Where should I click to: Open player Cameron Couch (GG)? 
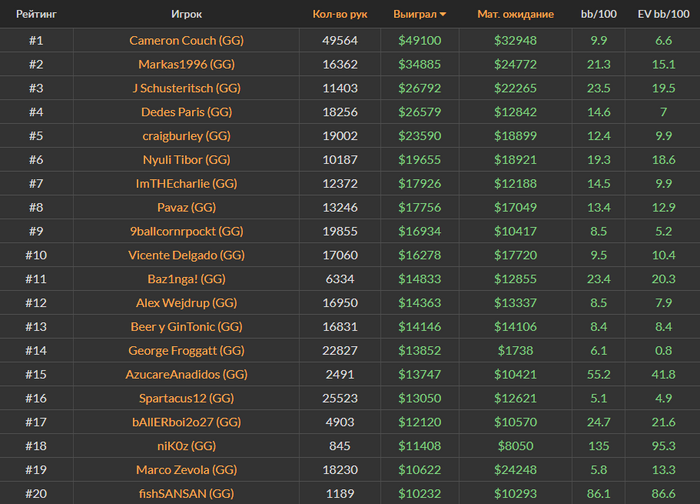[x=186, y=41]
